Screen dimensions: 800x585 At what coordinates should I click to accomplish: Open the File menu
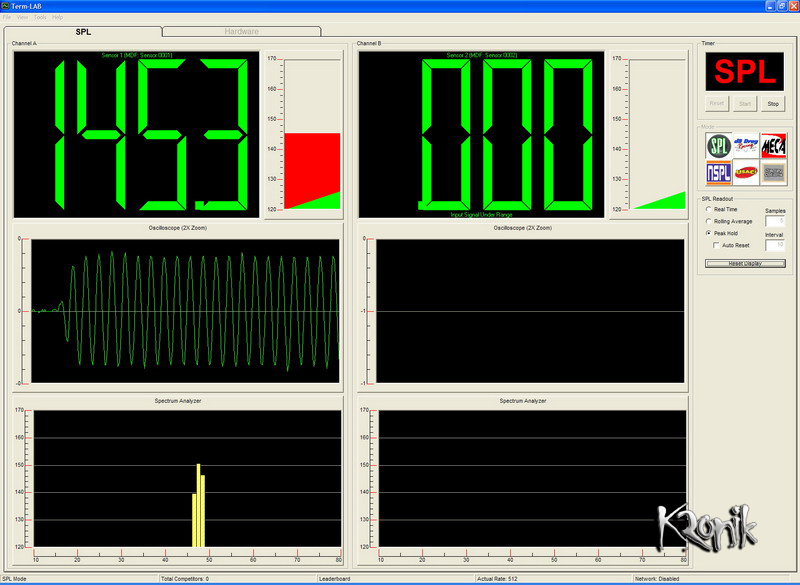point(7,18)
